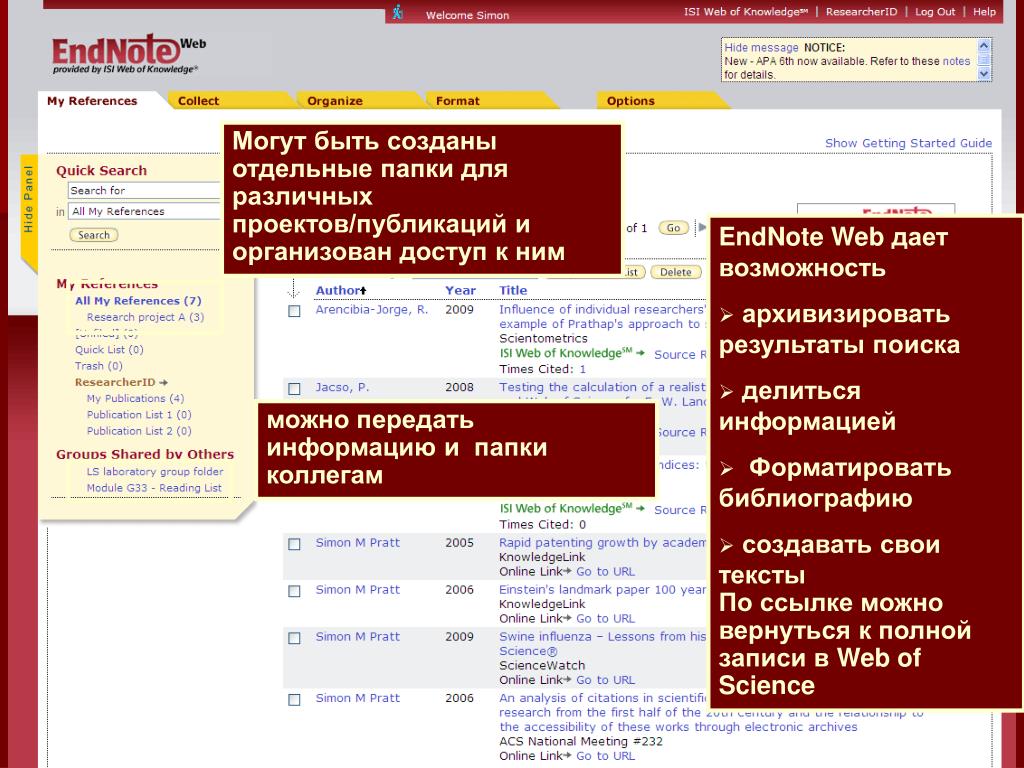1024x768 pixels.
Task: Switch to the Collect tab
Action: click(199, 101)
